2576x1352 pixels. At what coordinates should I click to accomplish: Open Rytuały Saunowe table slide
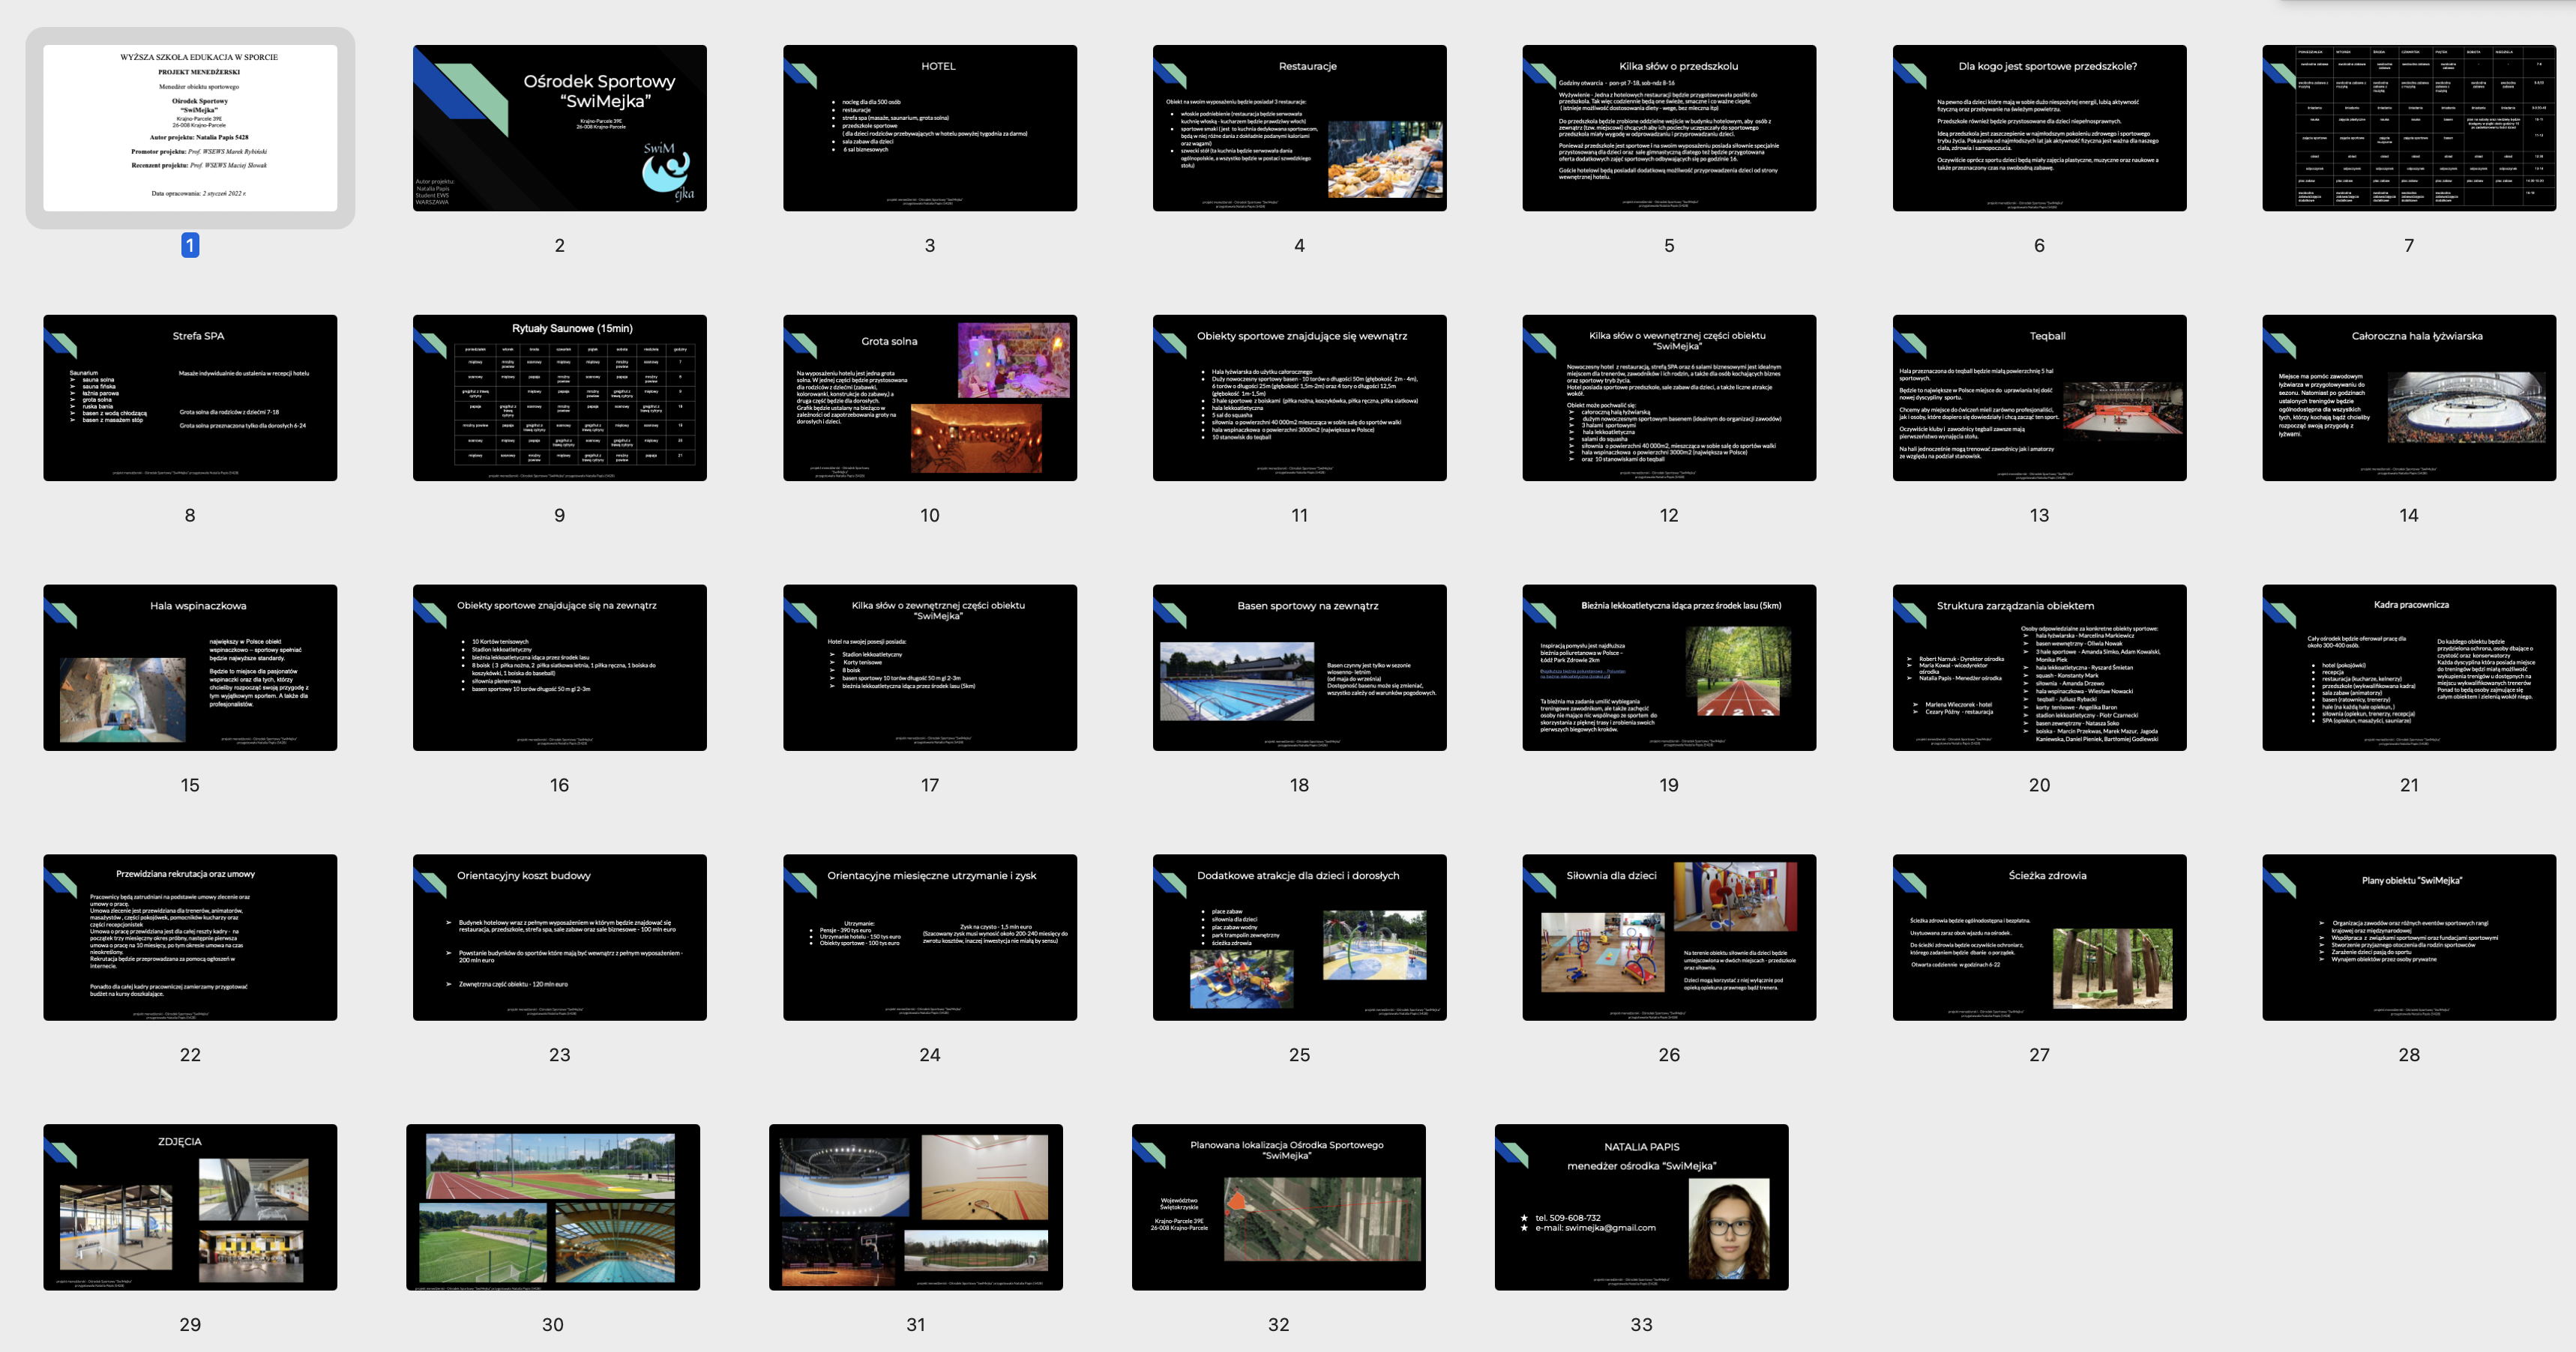click(559, 397)
